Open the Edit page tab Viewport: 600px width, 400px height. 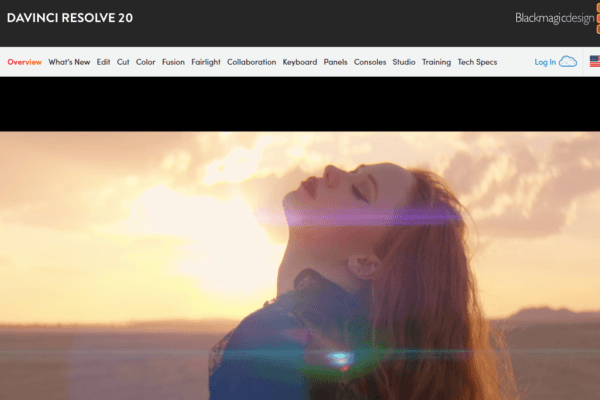point(103,62)
